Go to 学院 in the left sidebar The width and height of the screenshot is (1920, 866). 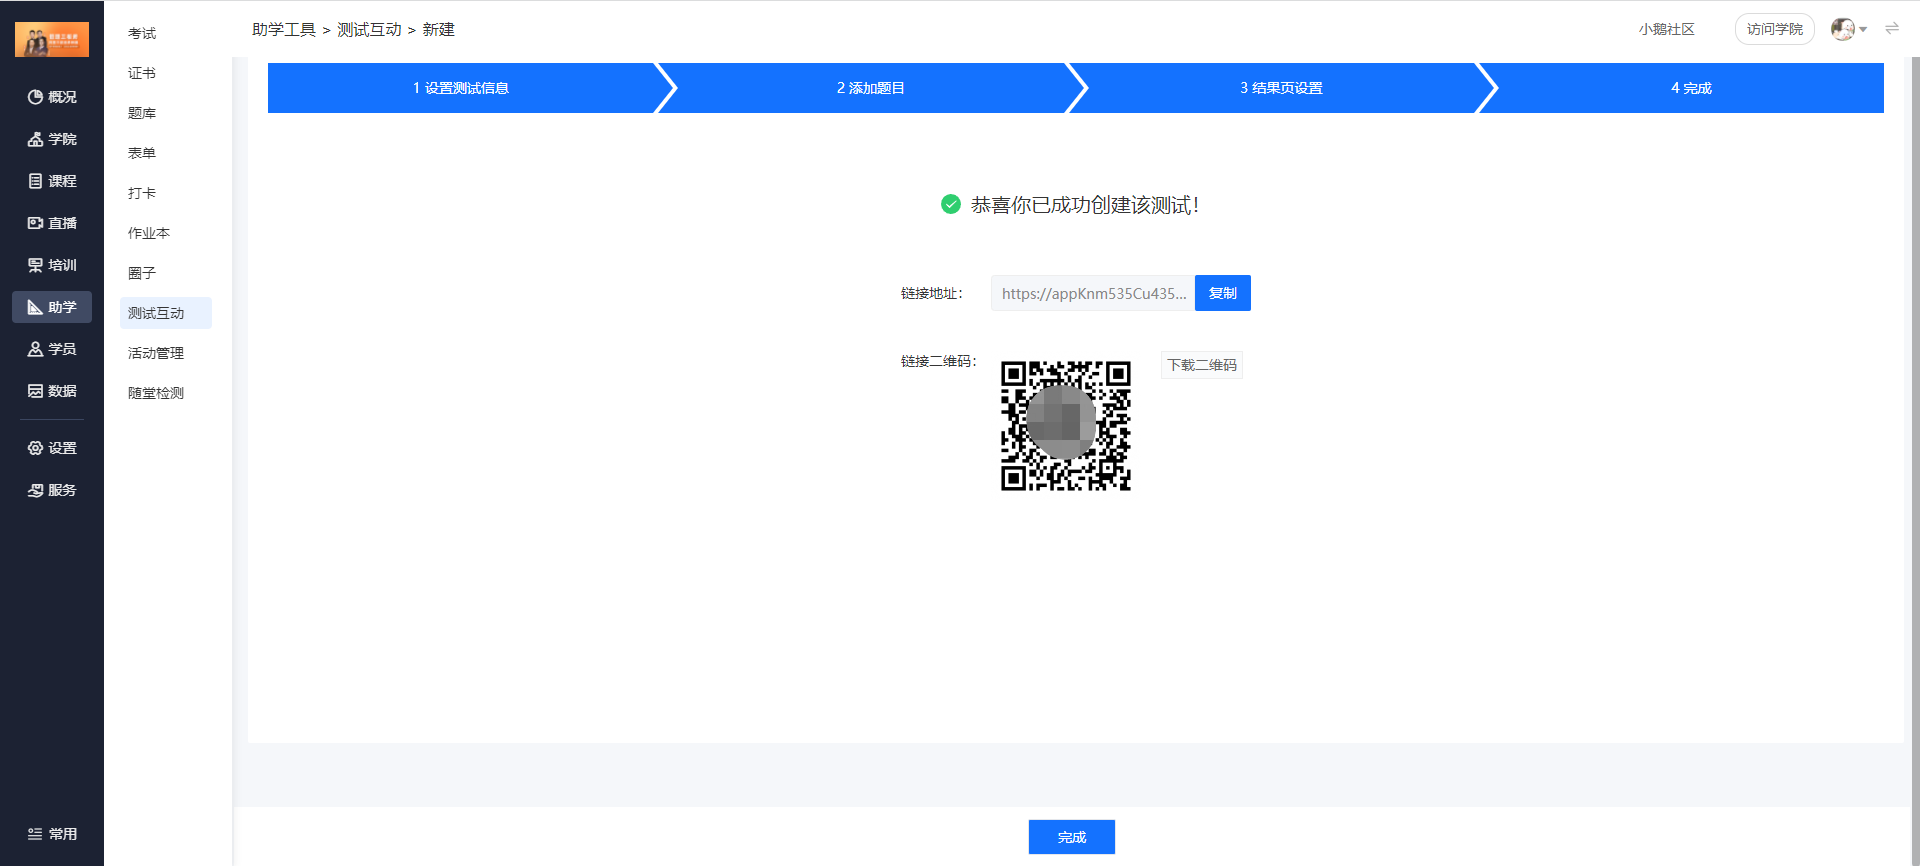coord(52,139)
